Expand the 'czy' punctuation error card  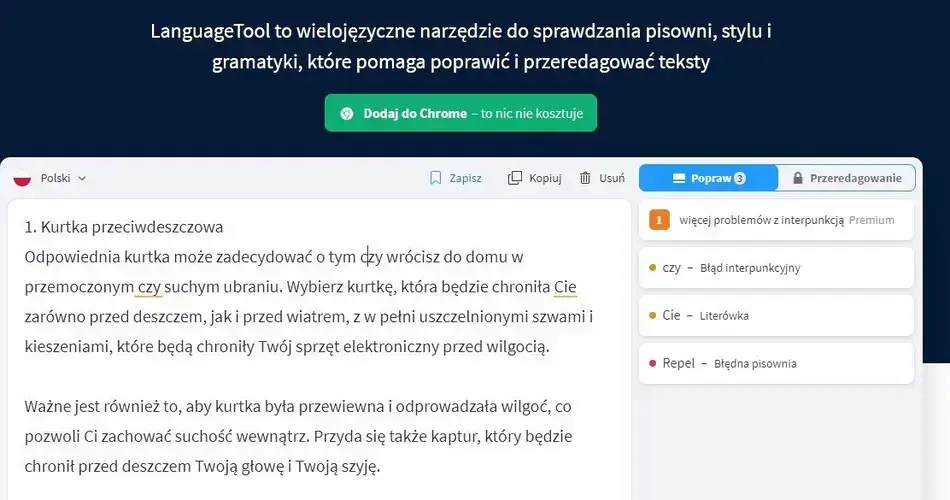(775, 268)
